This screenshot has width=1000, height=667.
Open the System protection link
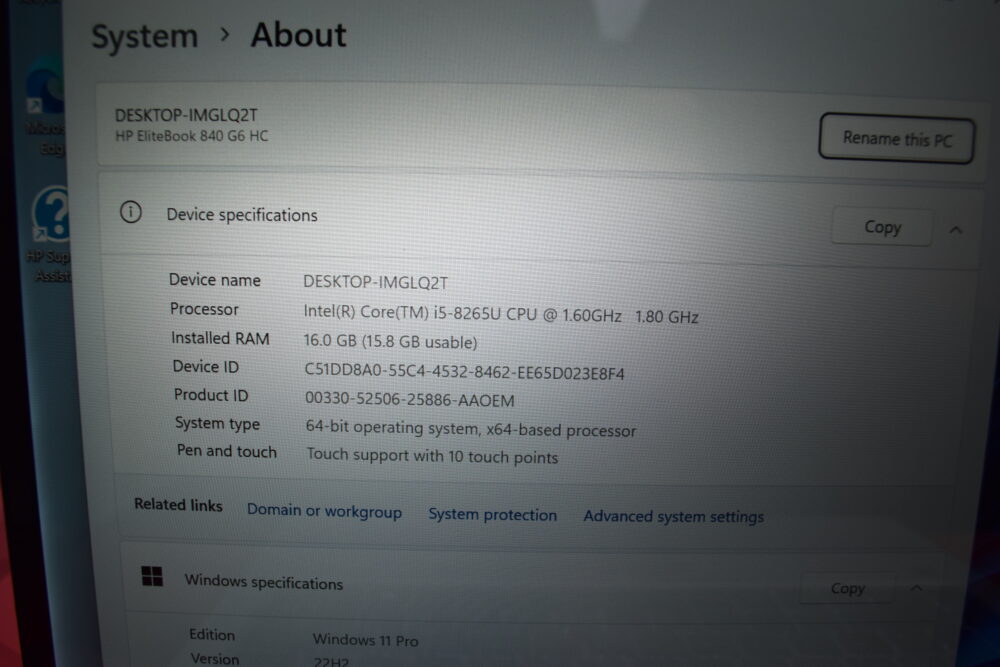coord(492,515)
